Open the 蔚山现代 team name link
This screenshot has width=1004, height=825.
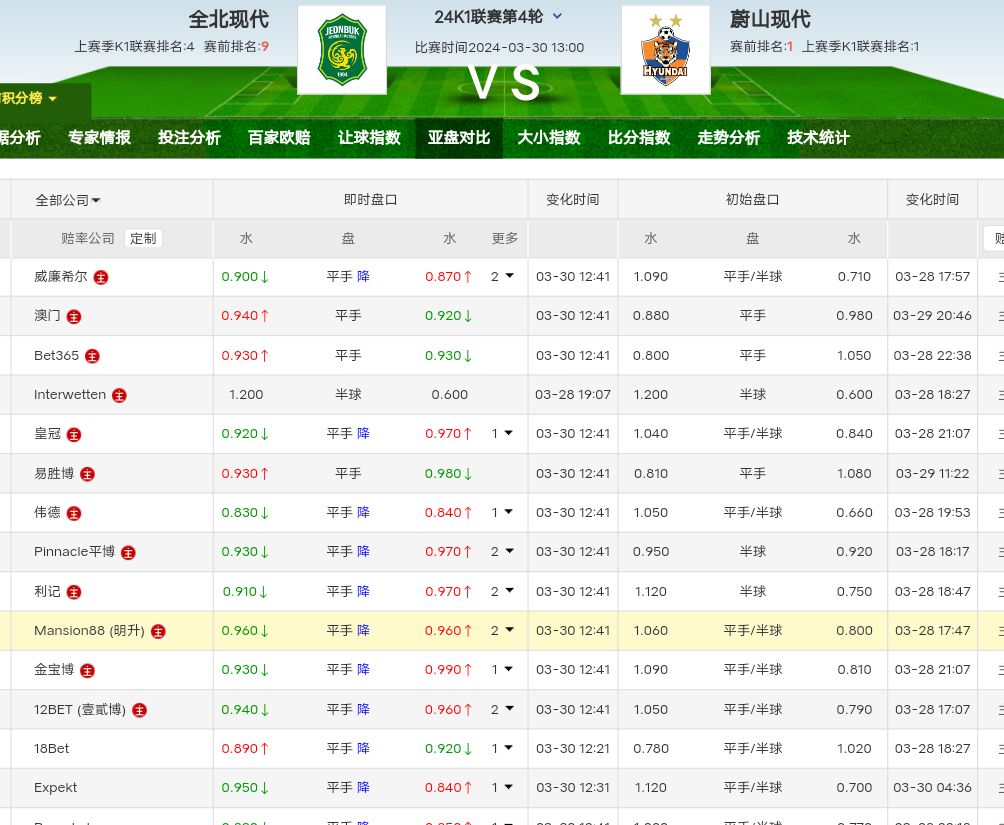(x=770, y=19)
